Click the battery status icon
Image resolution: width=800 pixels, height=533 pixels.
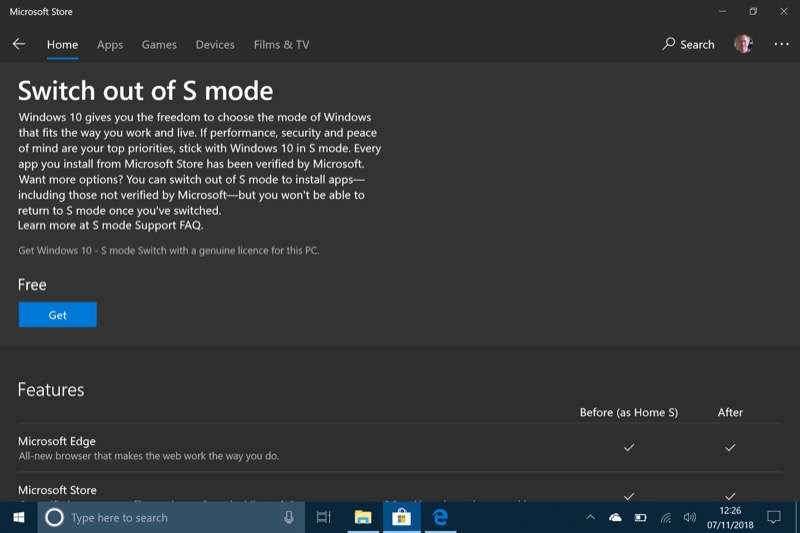point(640,518)
